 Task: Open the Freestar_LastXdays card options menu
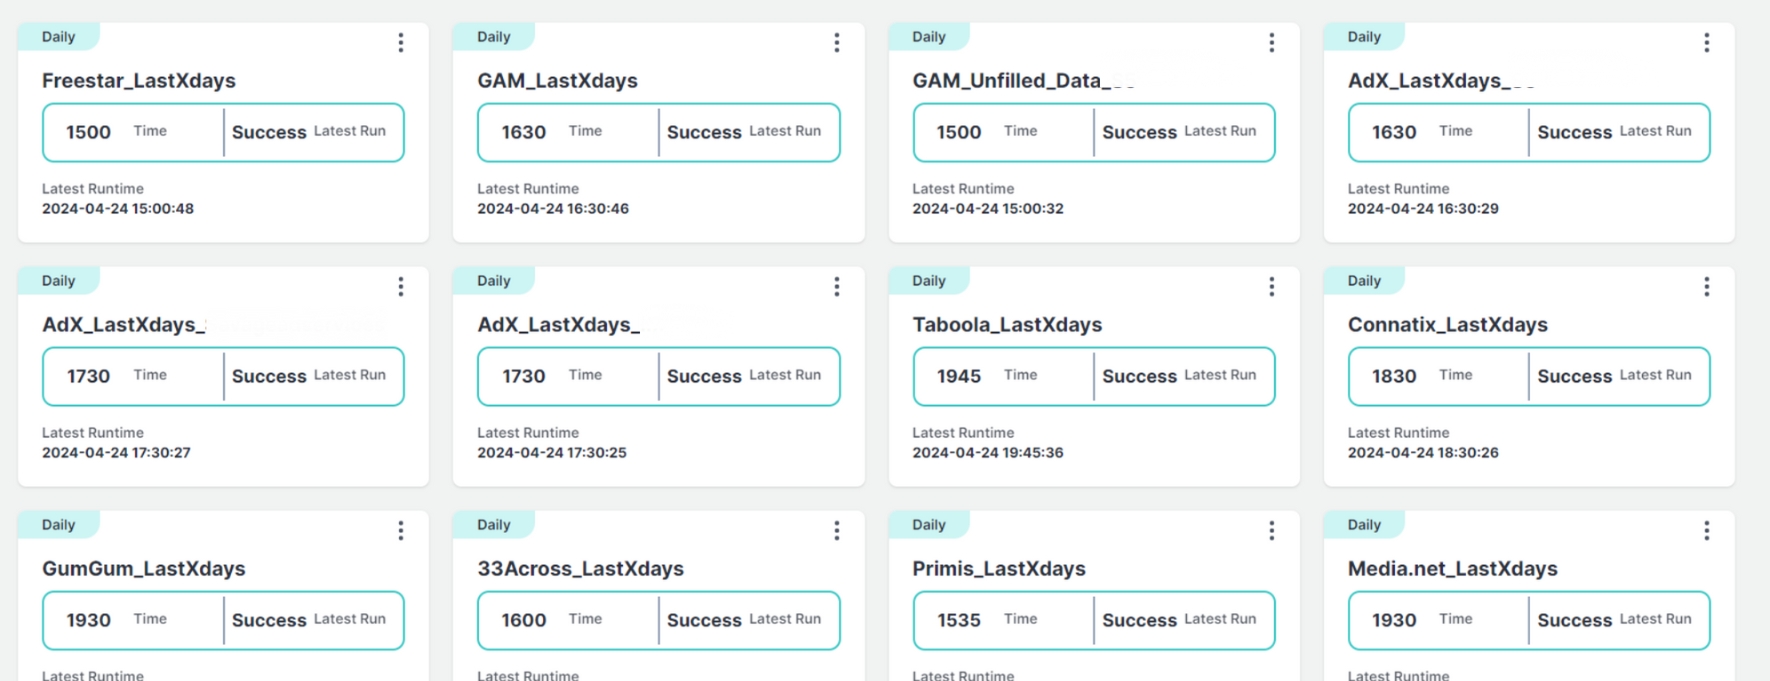pos(401,42)
